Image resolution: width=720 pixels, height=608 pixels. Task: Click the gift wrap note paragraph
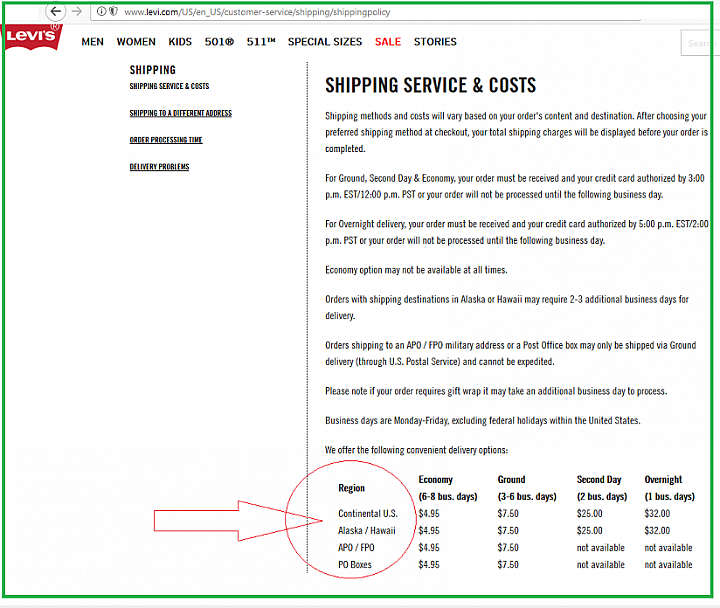point(496,391)
